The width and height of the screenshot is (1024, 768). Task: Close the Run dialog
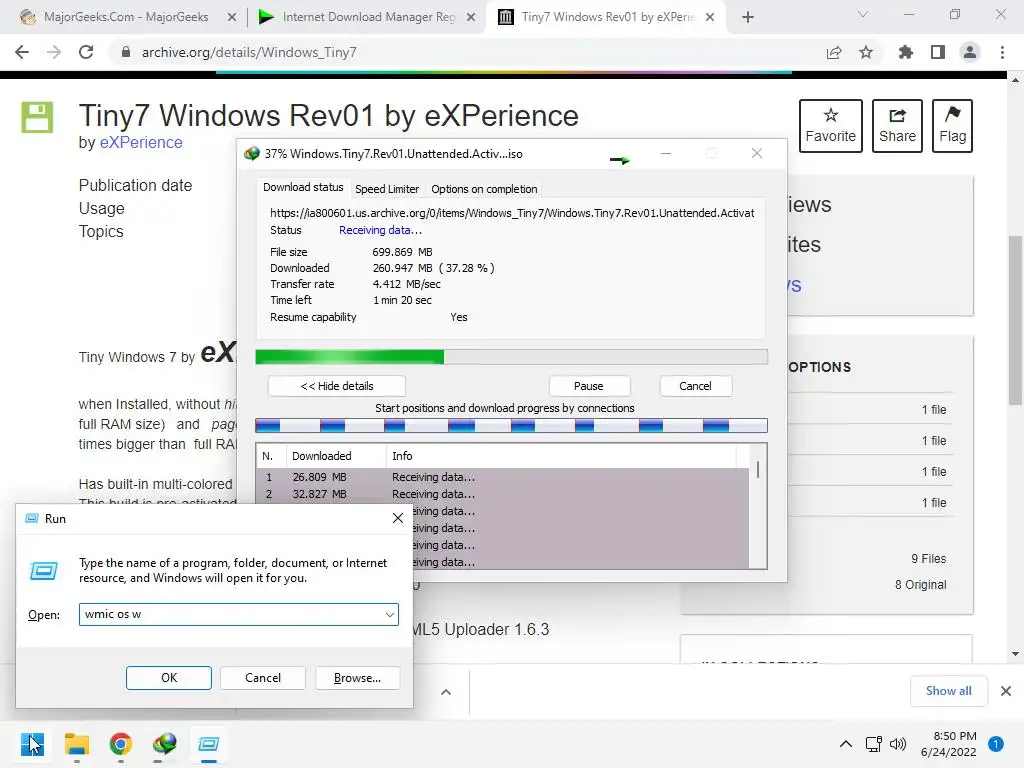click(398, 518)
